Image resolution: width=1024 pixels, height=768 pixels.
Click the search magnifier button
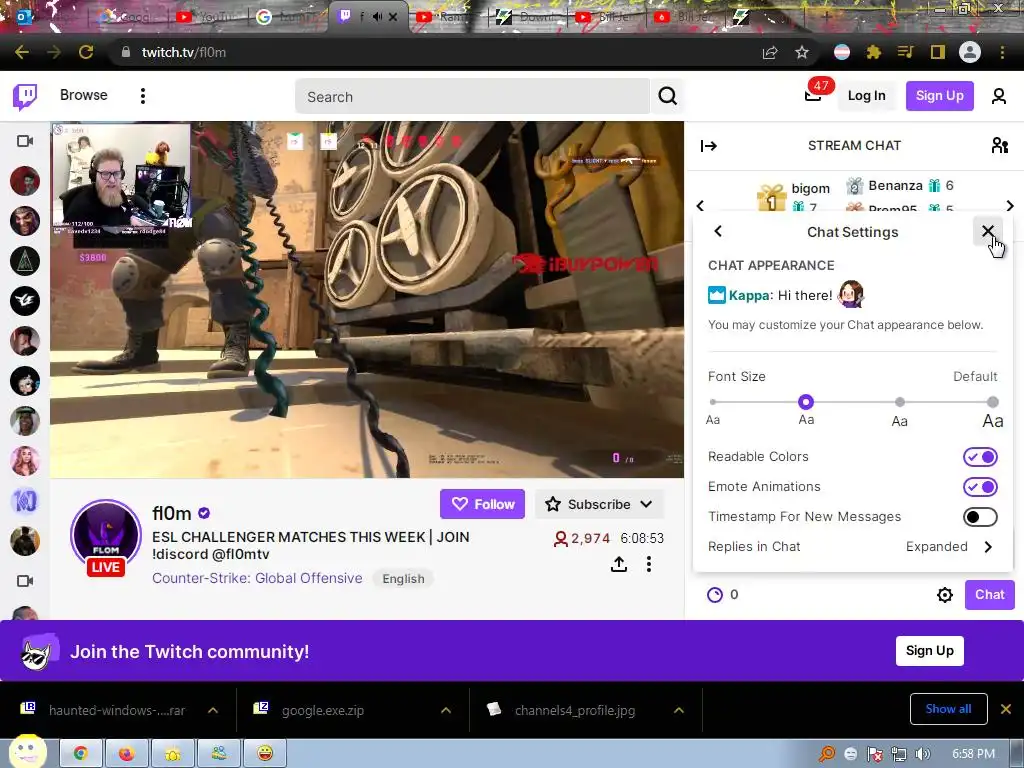point(667,96)
